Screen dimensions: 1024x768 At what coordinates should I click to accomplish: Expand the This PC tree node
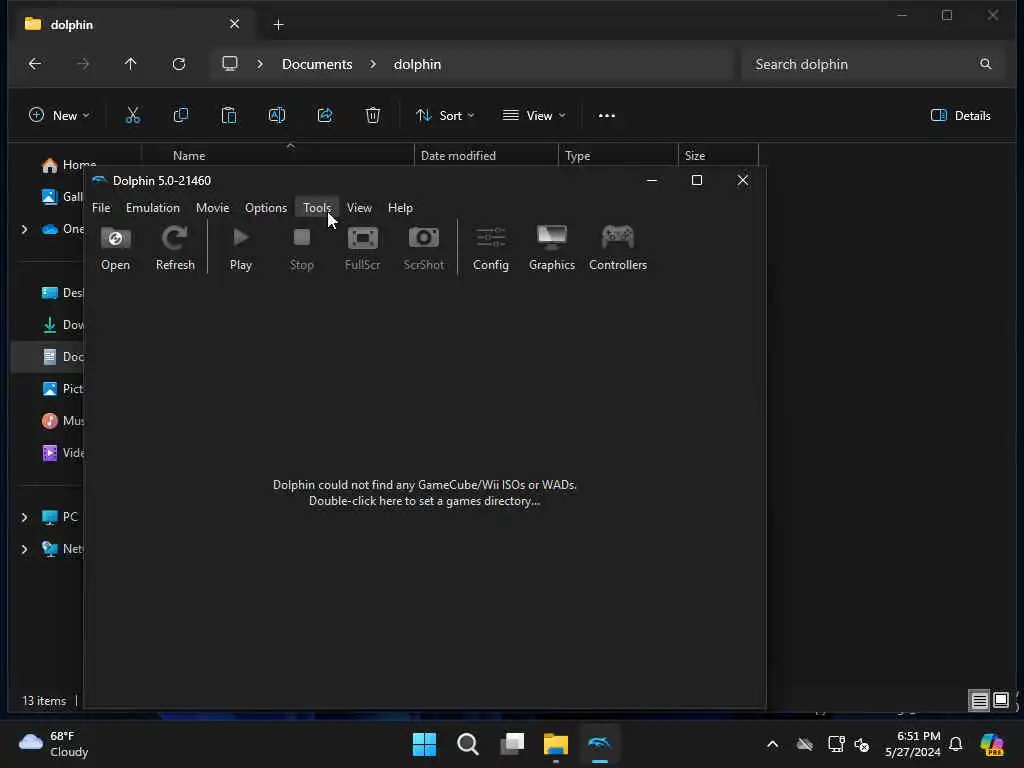pyautogui.click(x=25, y=517)
